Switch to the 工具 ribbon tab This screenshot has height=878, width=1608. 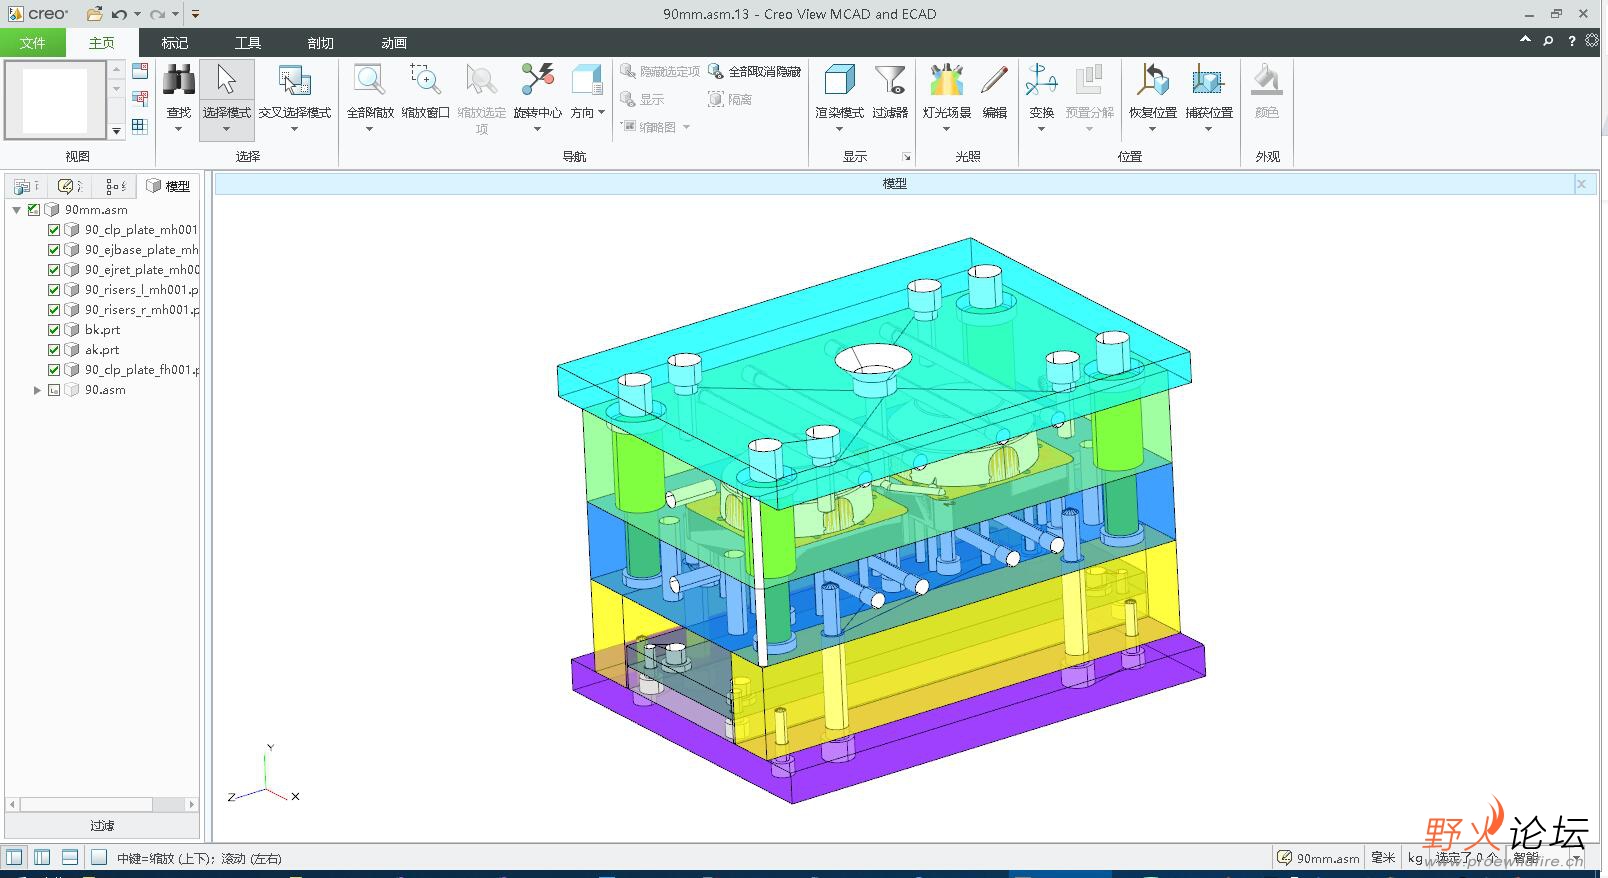(248, 42)
